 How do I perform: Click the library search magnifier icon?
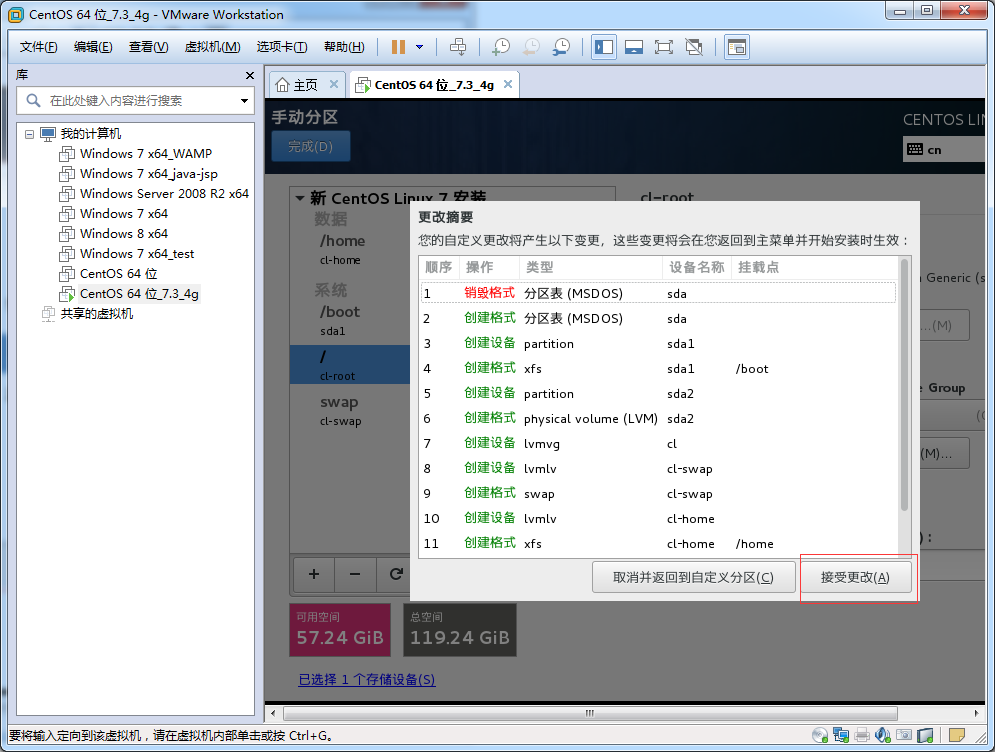click(33, 100)
